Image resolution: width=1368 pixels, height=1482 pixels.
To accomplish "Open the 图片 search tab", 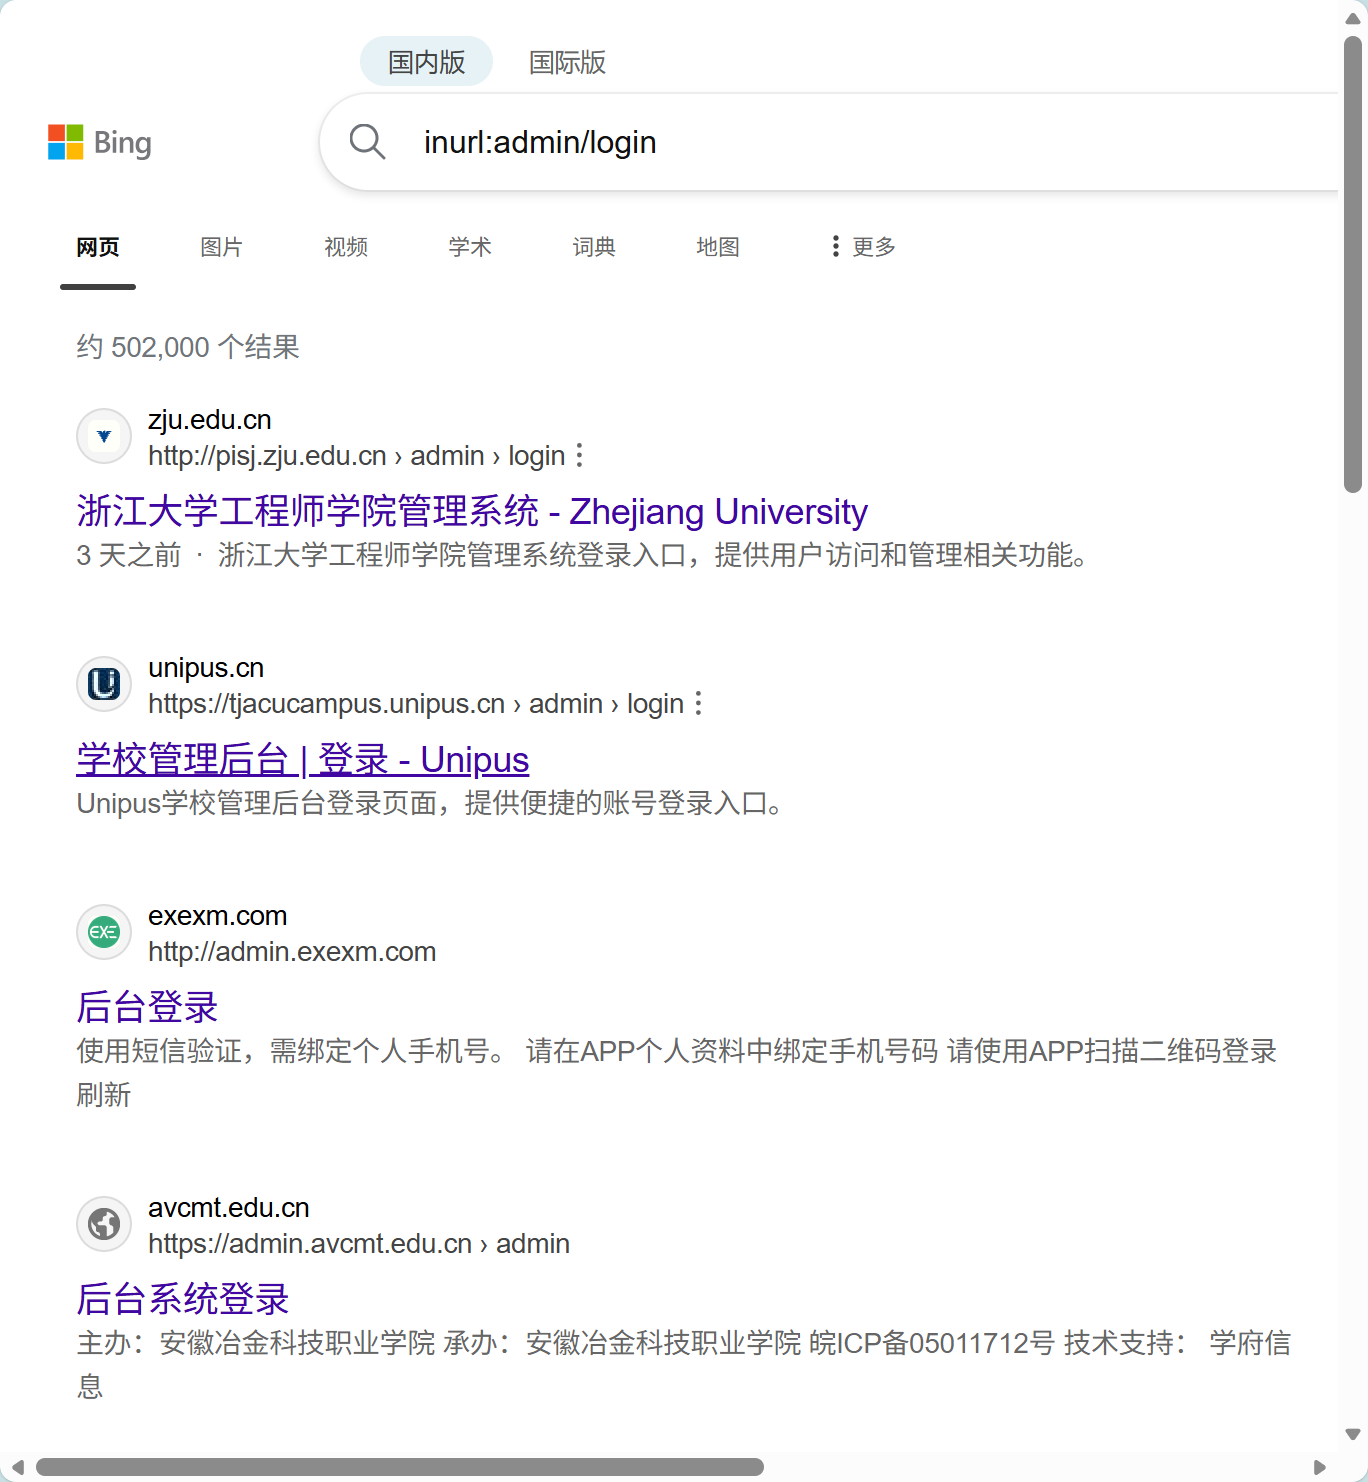I will (x=221, y=247).
